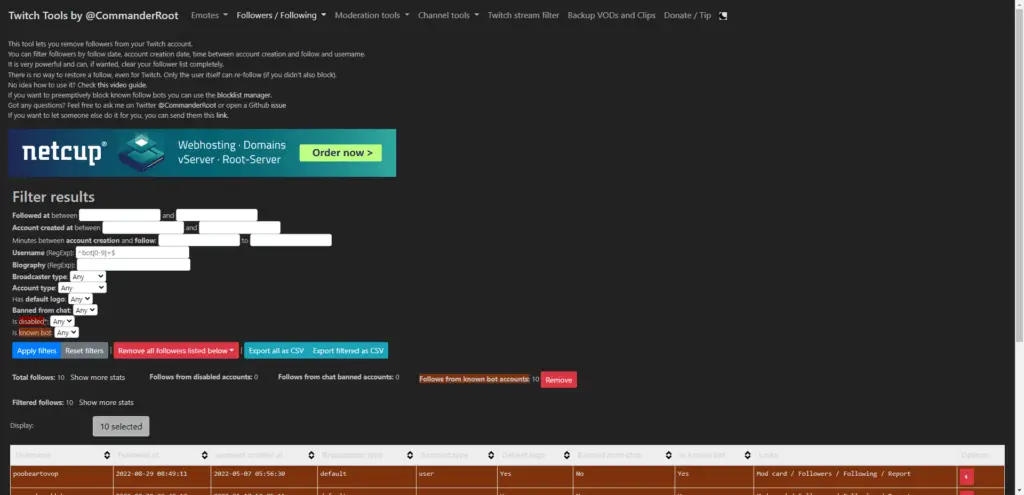The image size is (1024, 495).
Task: Remove follows from known bot accounts
Action: point(558,380)
